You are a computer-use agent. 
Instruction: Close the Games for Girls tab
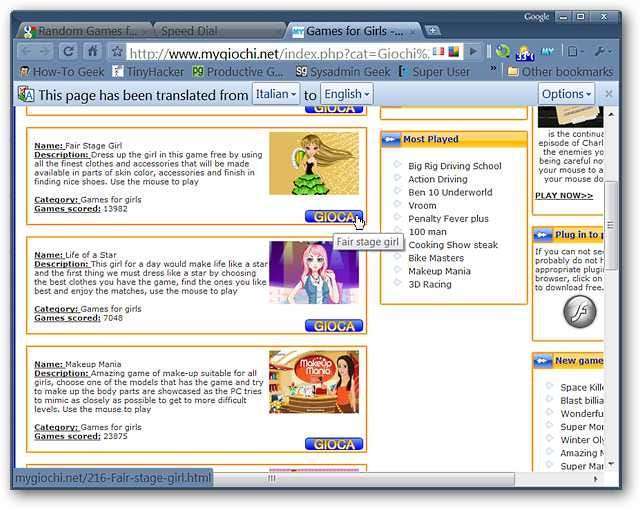pos(413,31)
